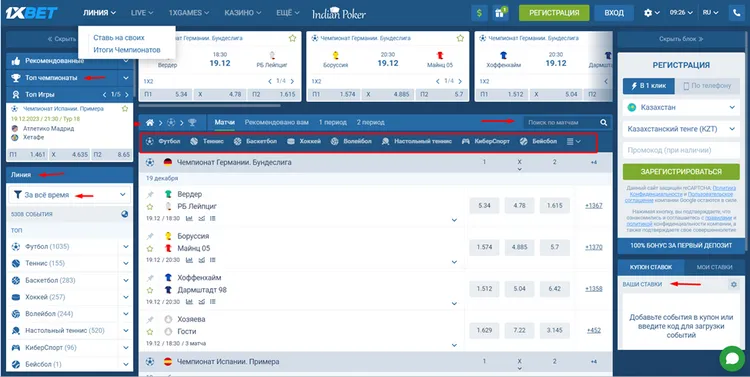Viewport: 750px width, 377px height.
Task: Open statistics chart icon for Вердер match
Action: pos(189,219)
